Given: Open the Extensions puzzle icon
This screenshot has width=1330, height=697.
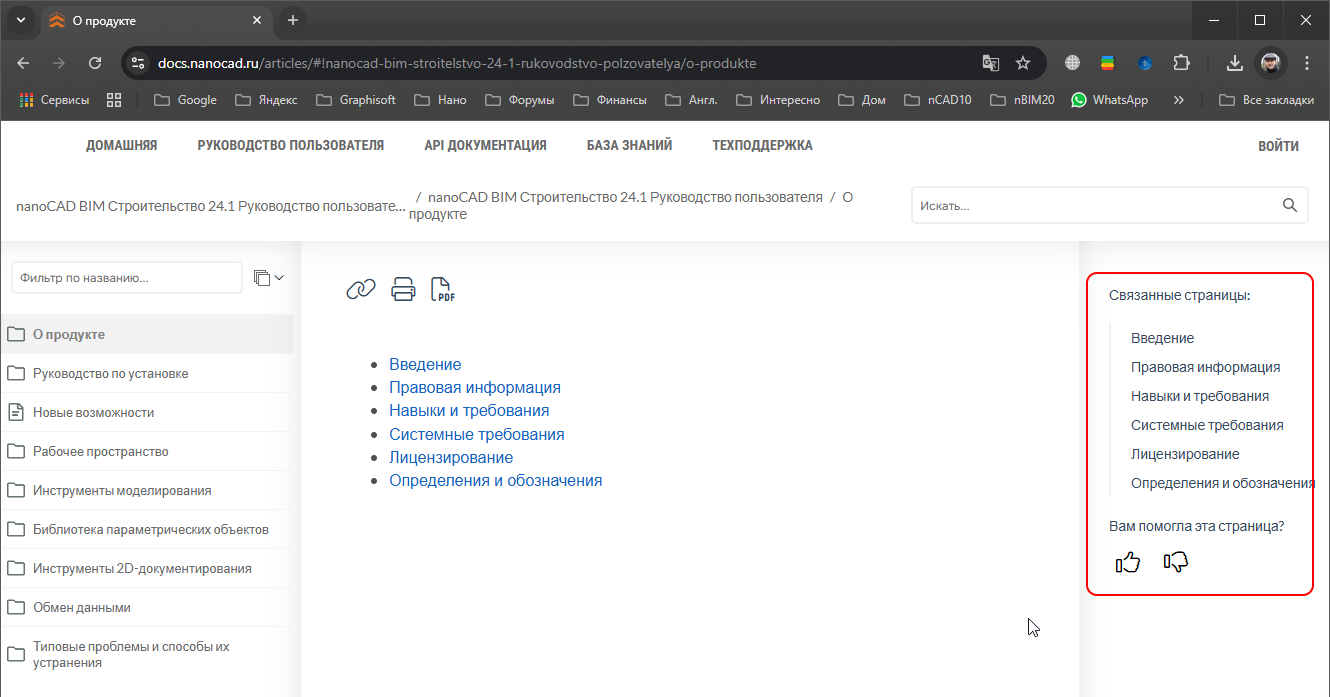Looking at the screenshot, I should click(1181, 63).
